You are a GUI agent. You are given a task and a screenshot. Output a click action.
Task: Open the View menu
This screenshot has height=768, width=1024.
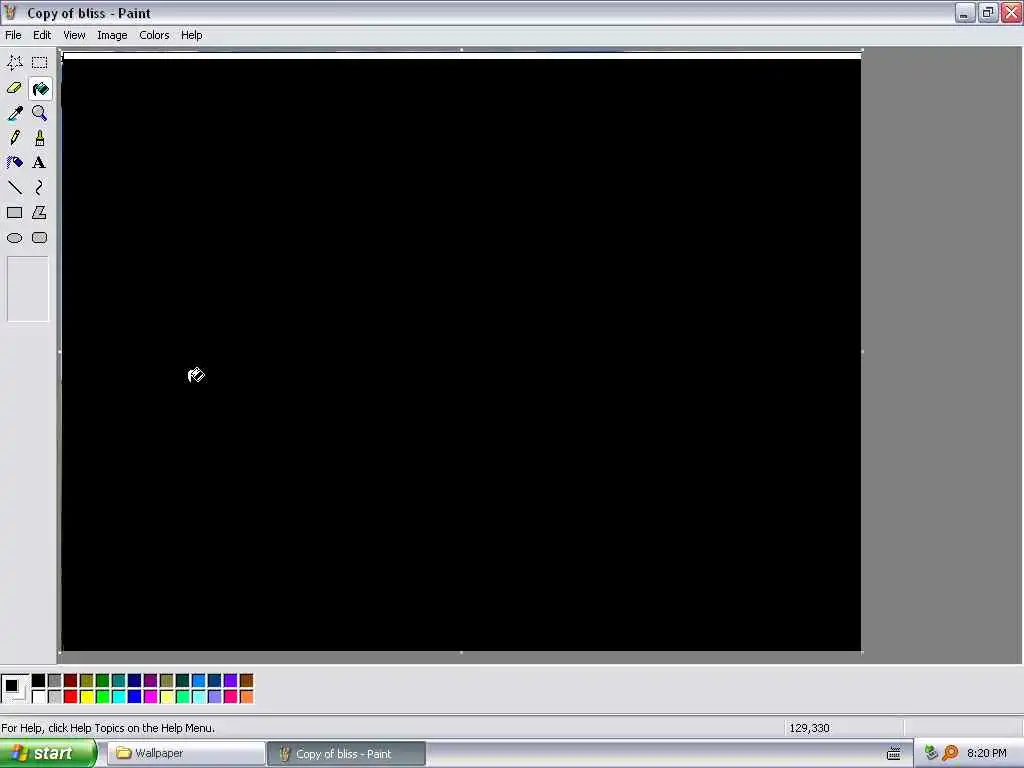coord(74,35)
